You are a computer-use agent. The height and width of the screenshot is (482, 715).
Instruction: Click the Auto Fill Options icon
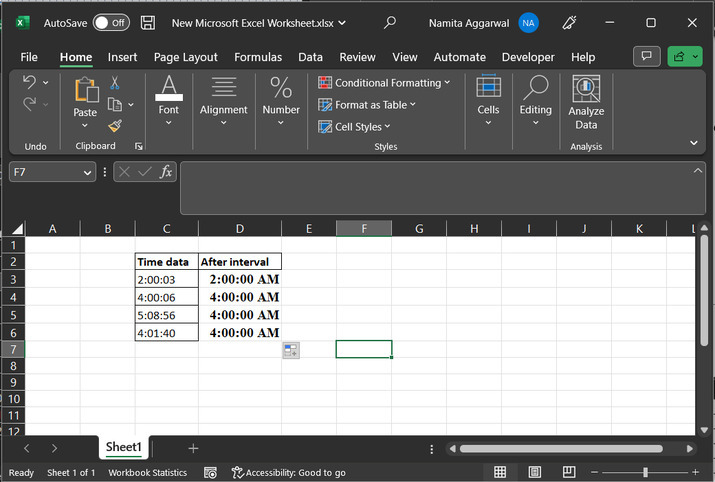point(291,350)
